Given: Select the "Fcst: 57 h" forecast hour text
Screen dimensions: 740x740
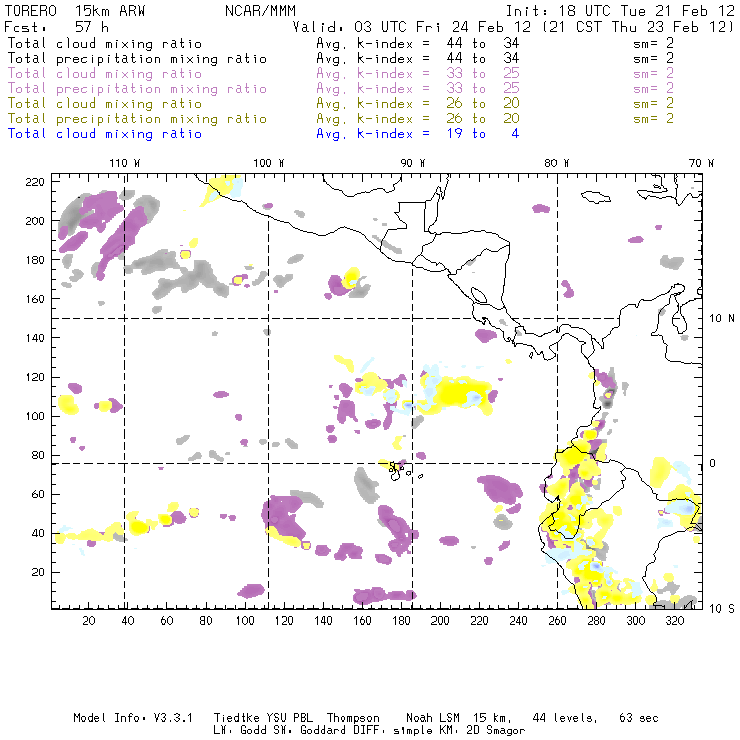Looking at the screenshot, I should [56, 27].
